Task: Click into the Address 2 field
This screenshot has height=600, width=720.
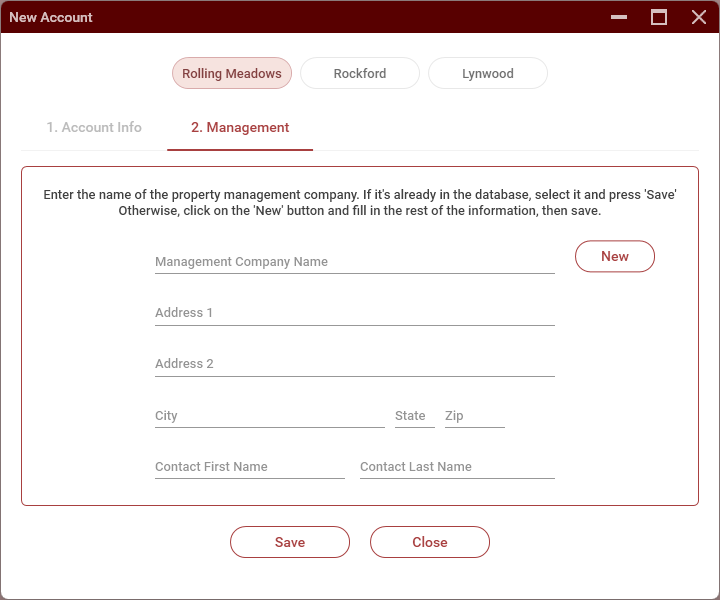Action: click(354, 364)
